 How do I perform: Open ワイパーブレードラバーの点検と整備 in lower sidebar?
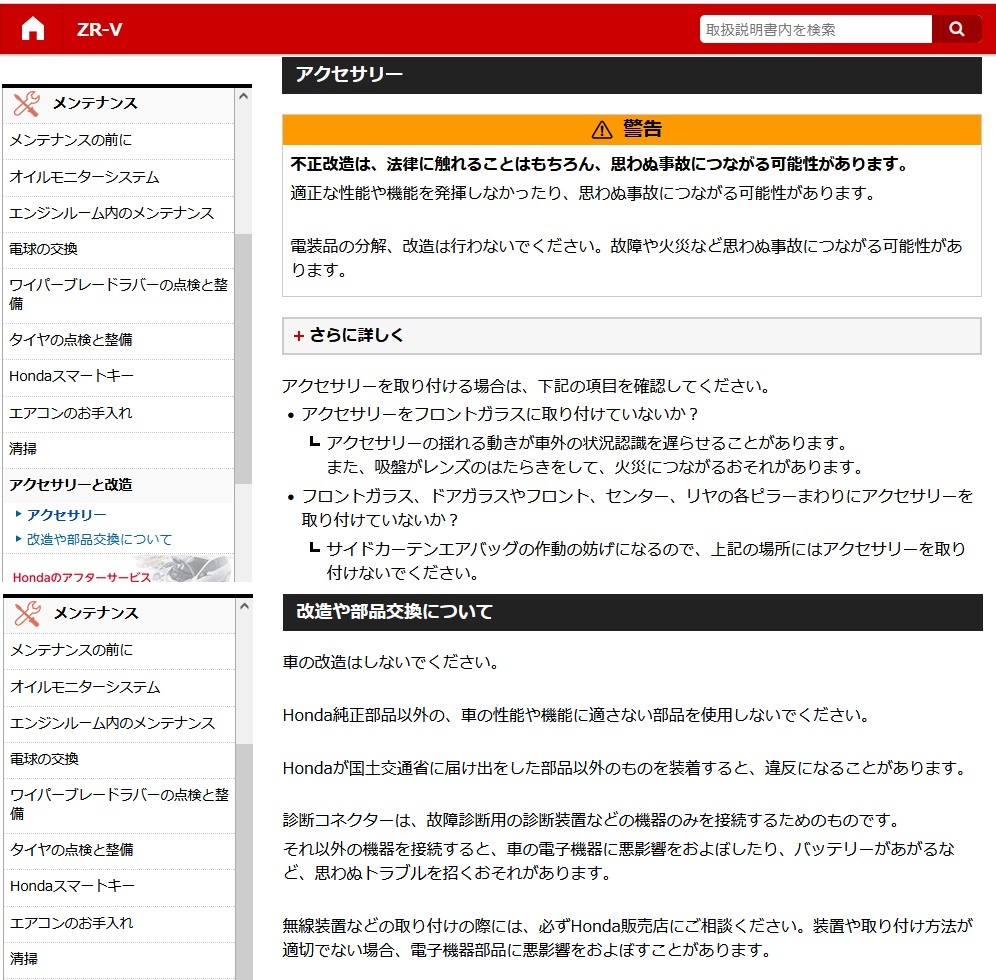pyautogui.click(x=119, y=805)
